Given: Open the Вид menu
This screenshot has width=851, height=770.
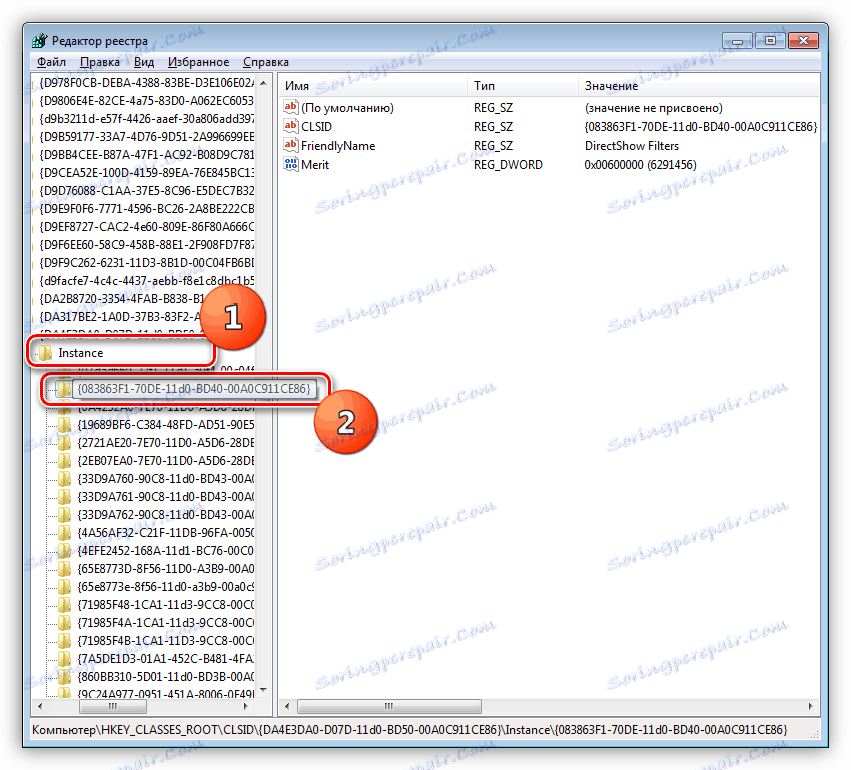Looking at the screenshot, I should pos(144,62).
